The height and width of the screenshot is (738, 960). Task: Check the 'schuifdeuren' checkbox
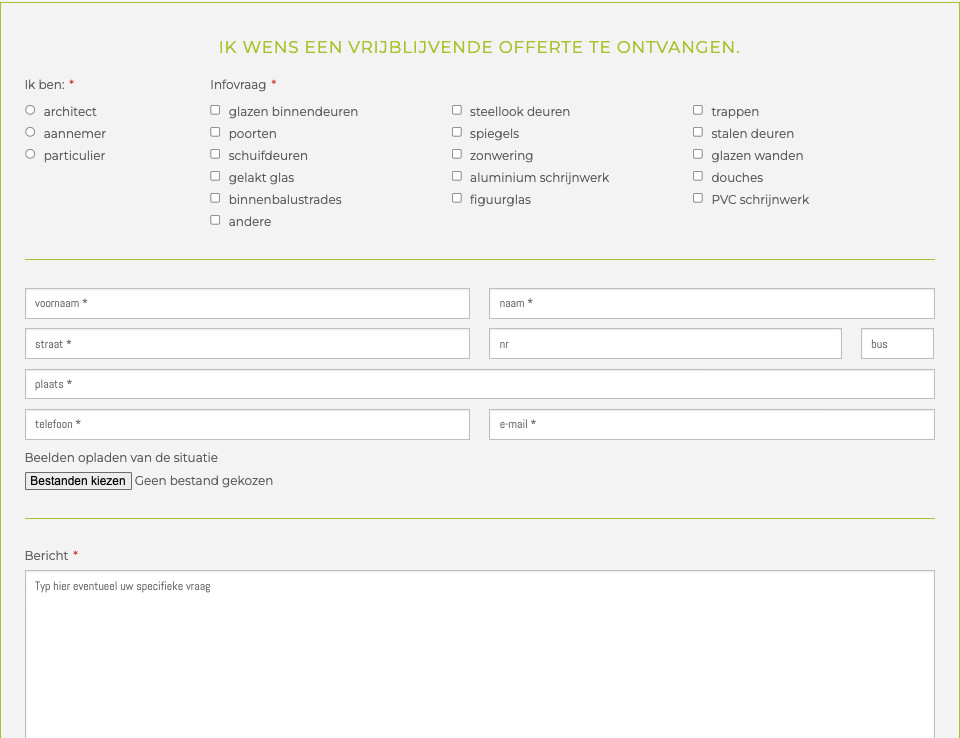click(x=215, y=153)
